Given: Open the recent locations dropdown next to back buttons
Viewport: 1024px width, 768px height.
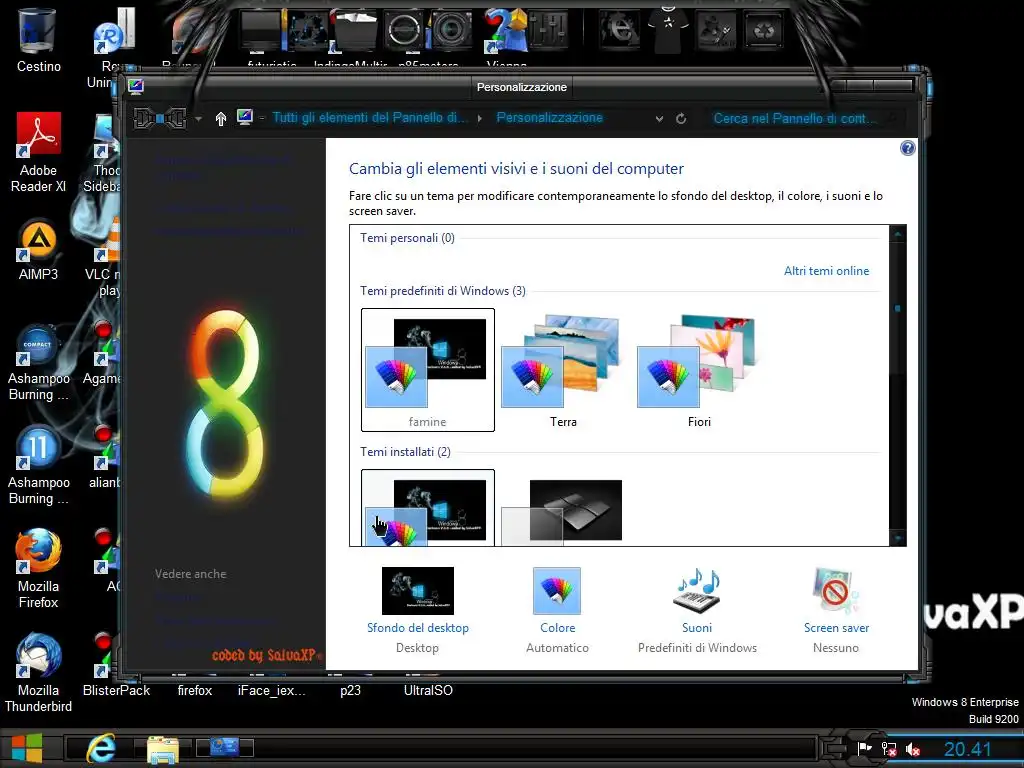Looking at the screenshot, I should pos(198,119).
